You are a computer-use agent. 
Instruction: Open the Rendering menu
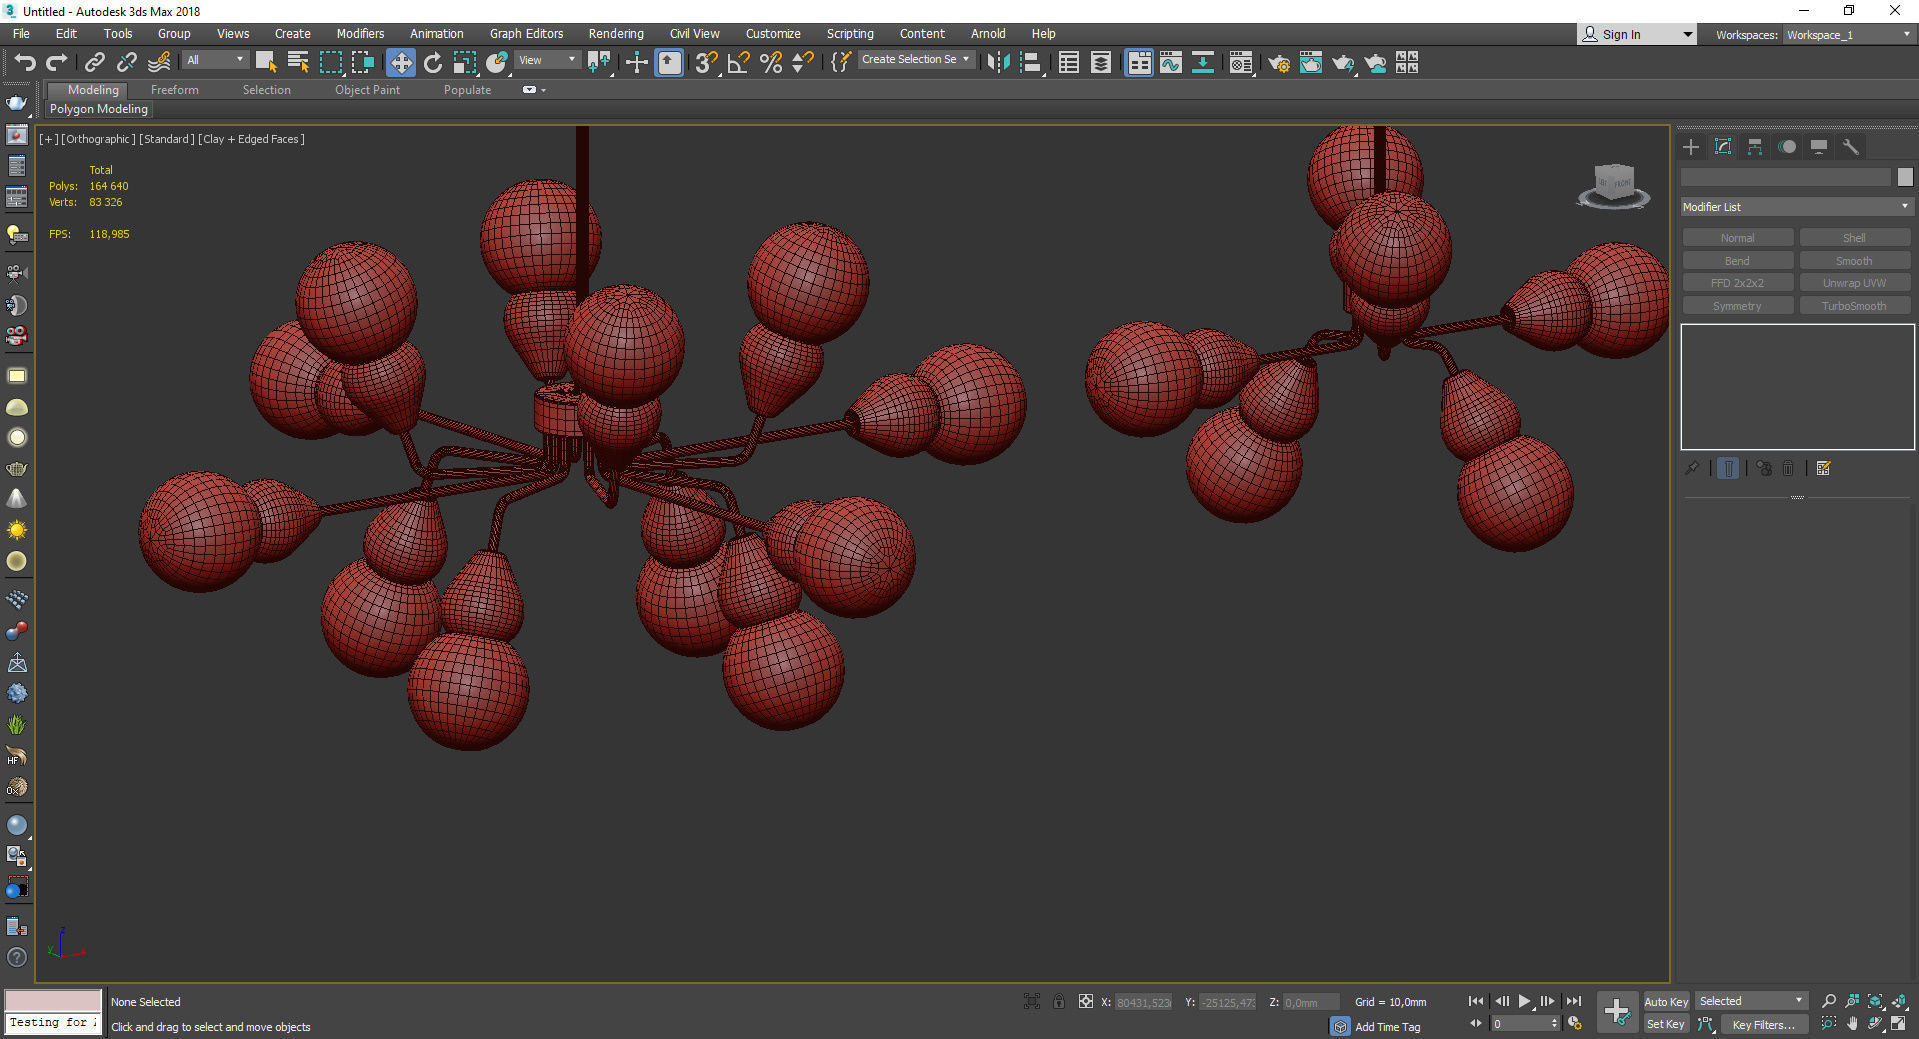616,33
